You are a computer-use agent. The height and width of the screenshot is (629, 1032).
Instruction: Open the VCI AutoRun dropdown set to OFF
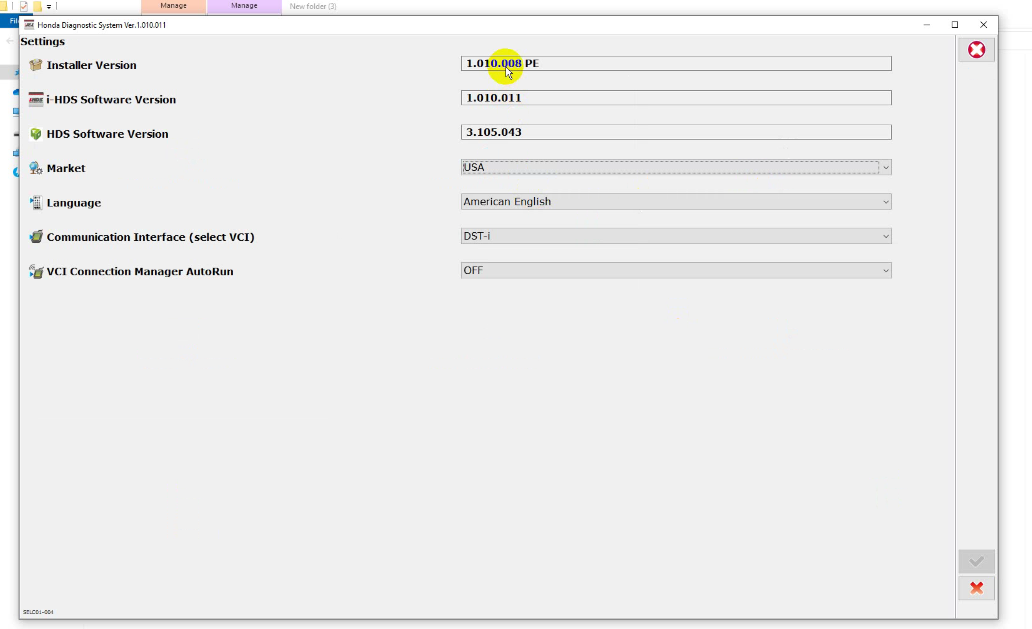pyautogui.click(x=675, y=270)
